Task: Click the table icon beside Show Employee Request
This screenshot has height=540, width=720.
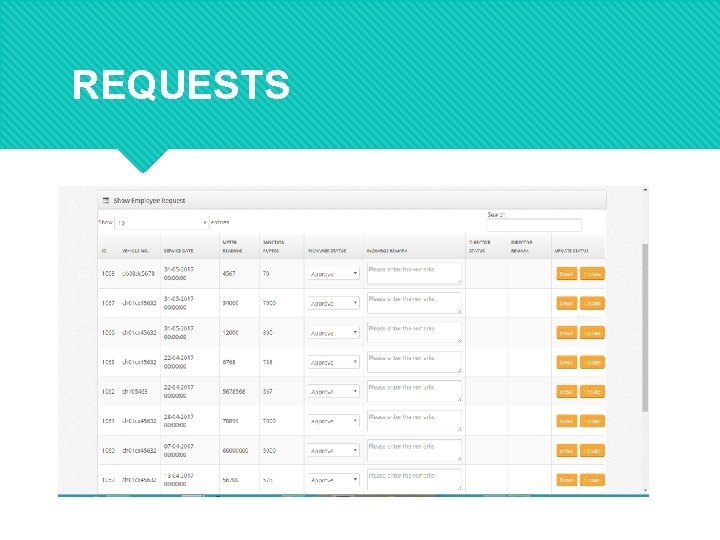Action: point(106,201)
